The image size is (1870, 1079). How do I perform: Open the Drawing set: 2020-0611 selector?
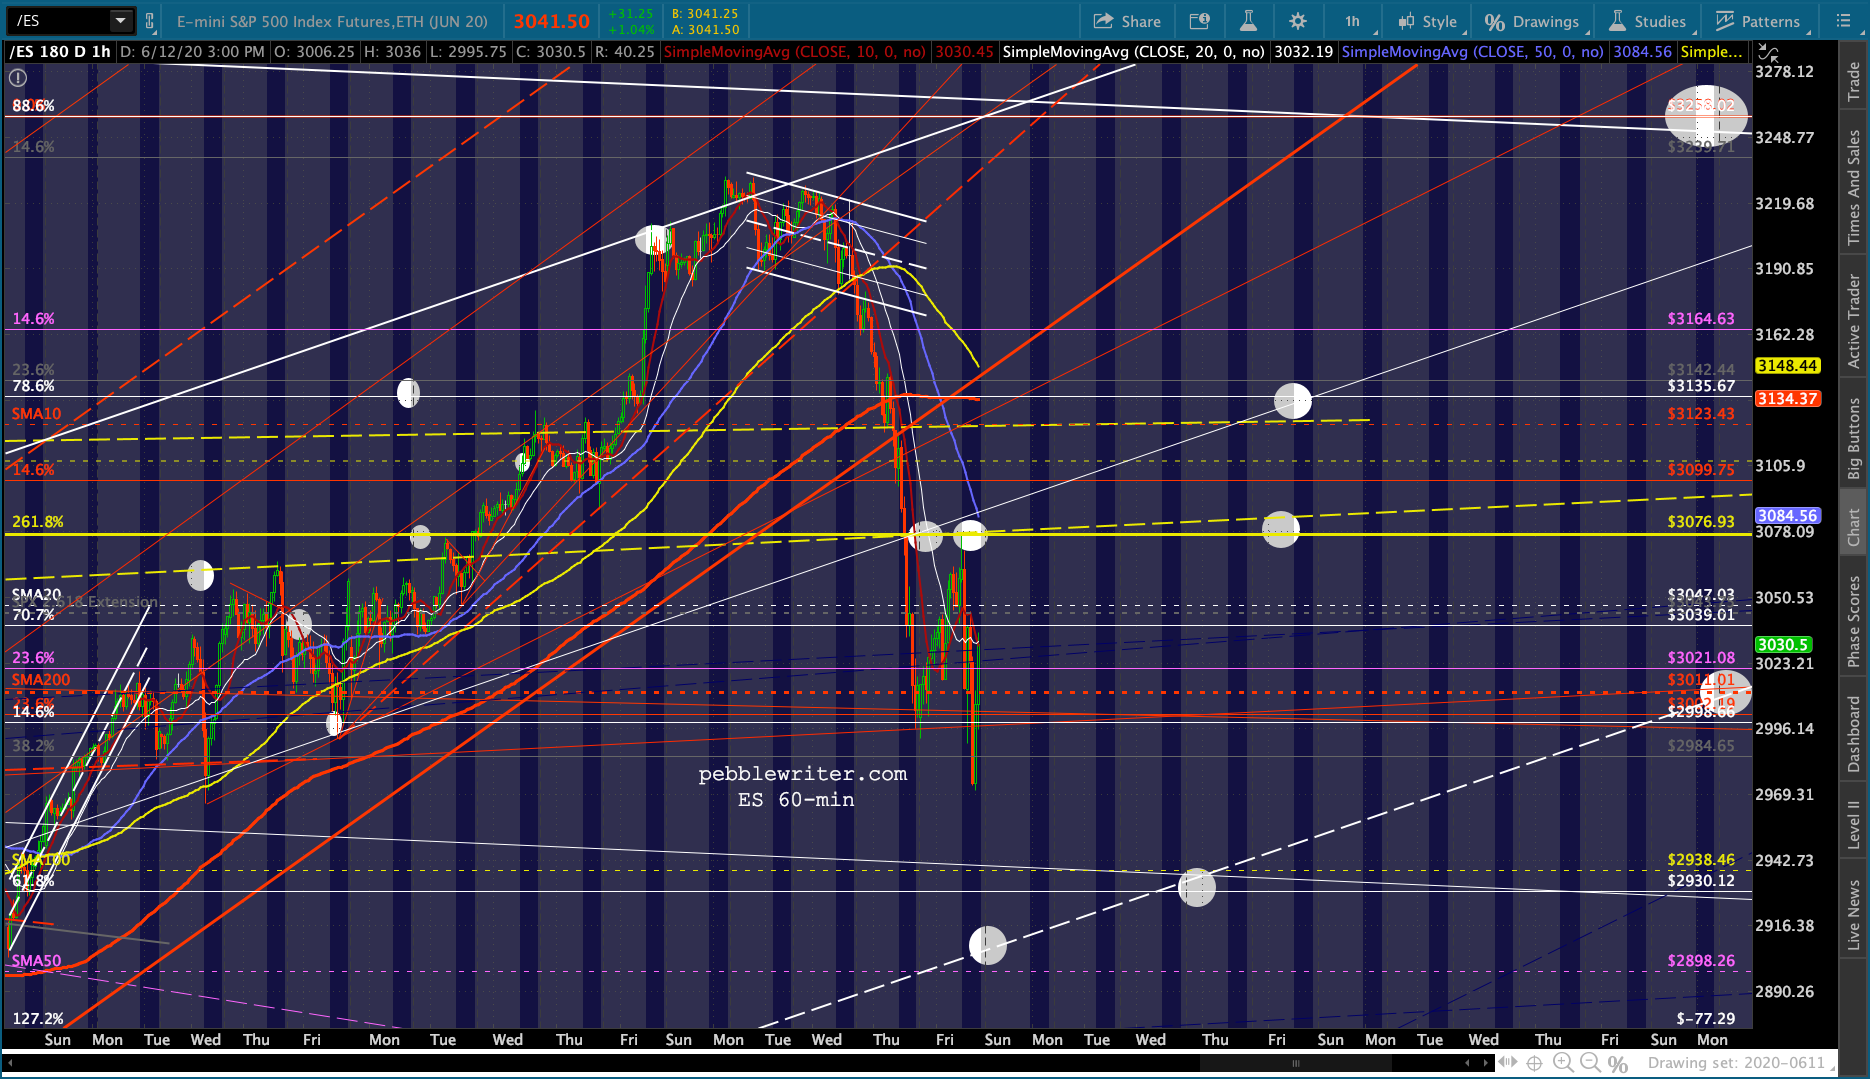(x=1741, y=1063)
